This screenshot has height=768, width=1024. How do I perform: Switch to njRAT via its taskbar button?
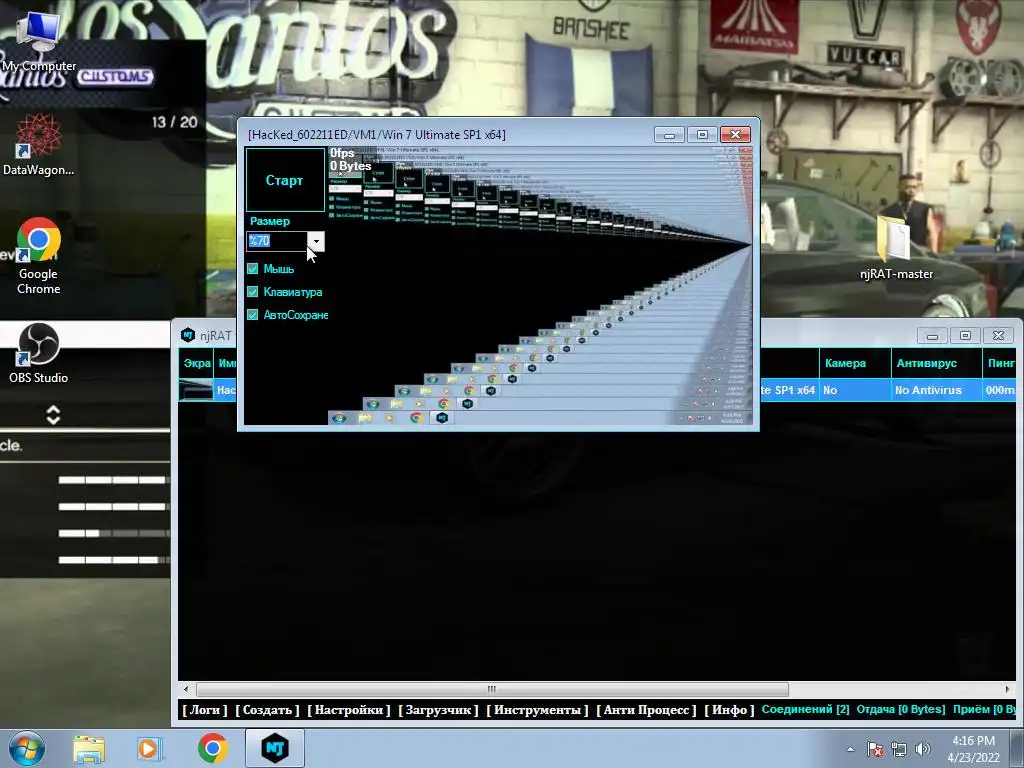[x=275, y=748]
